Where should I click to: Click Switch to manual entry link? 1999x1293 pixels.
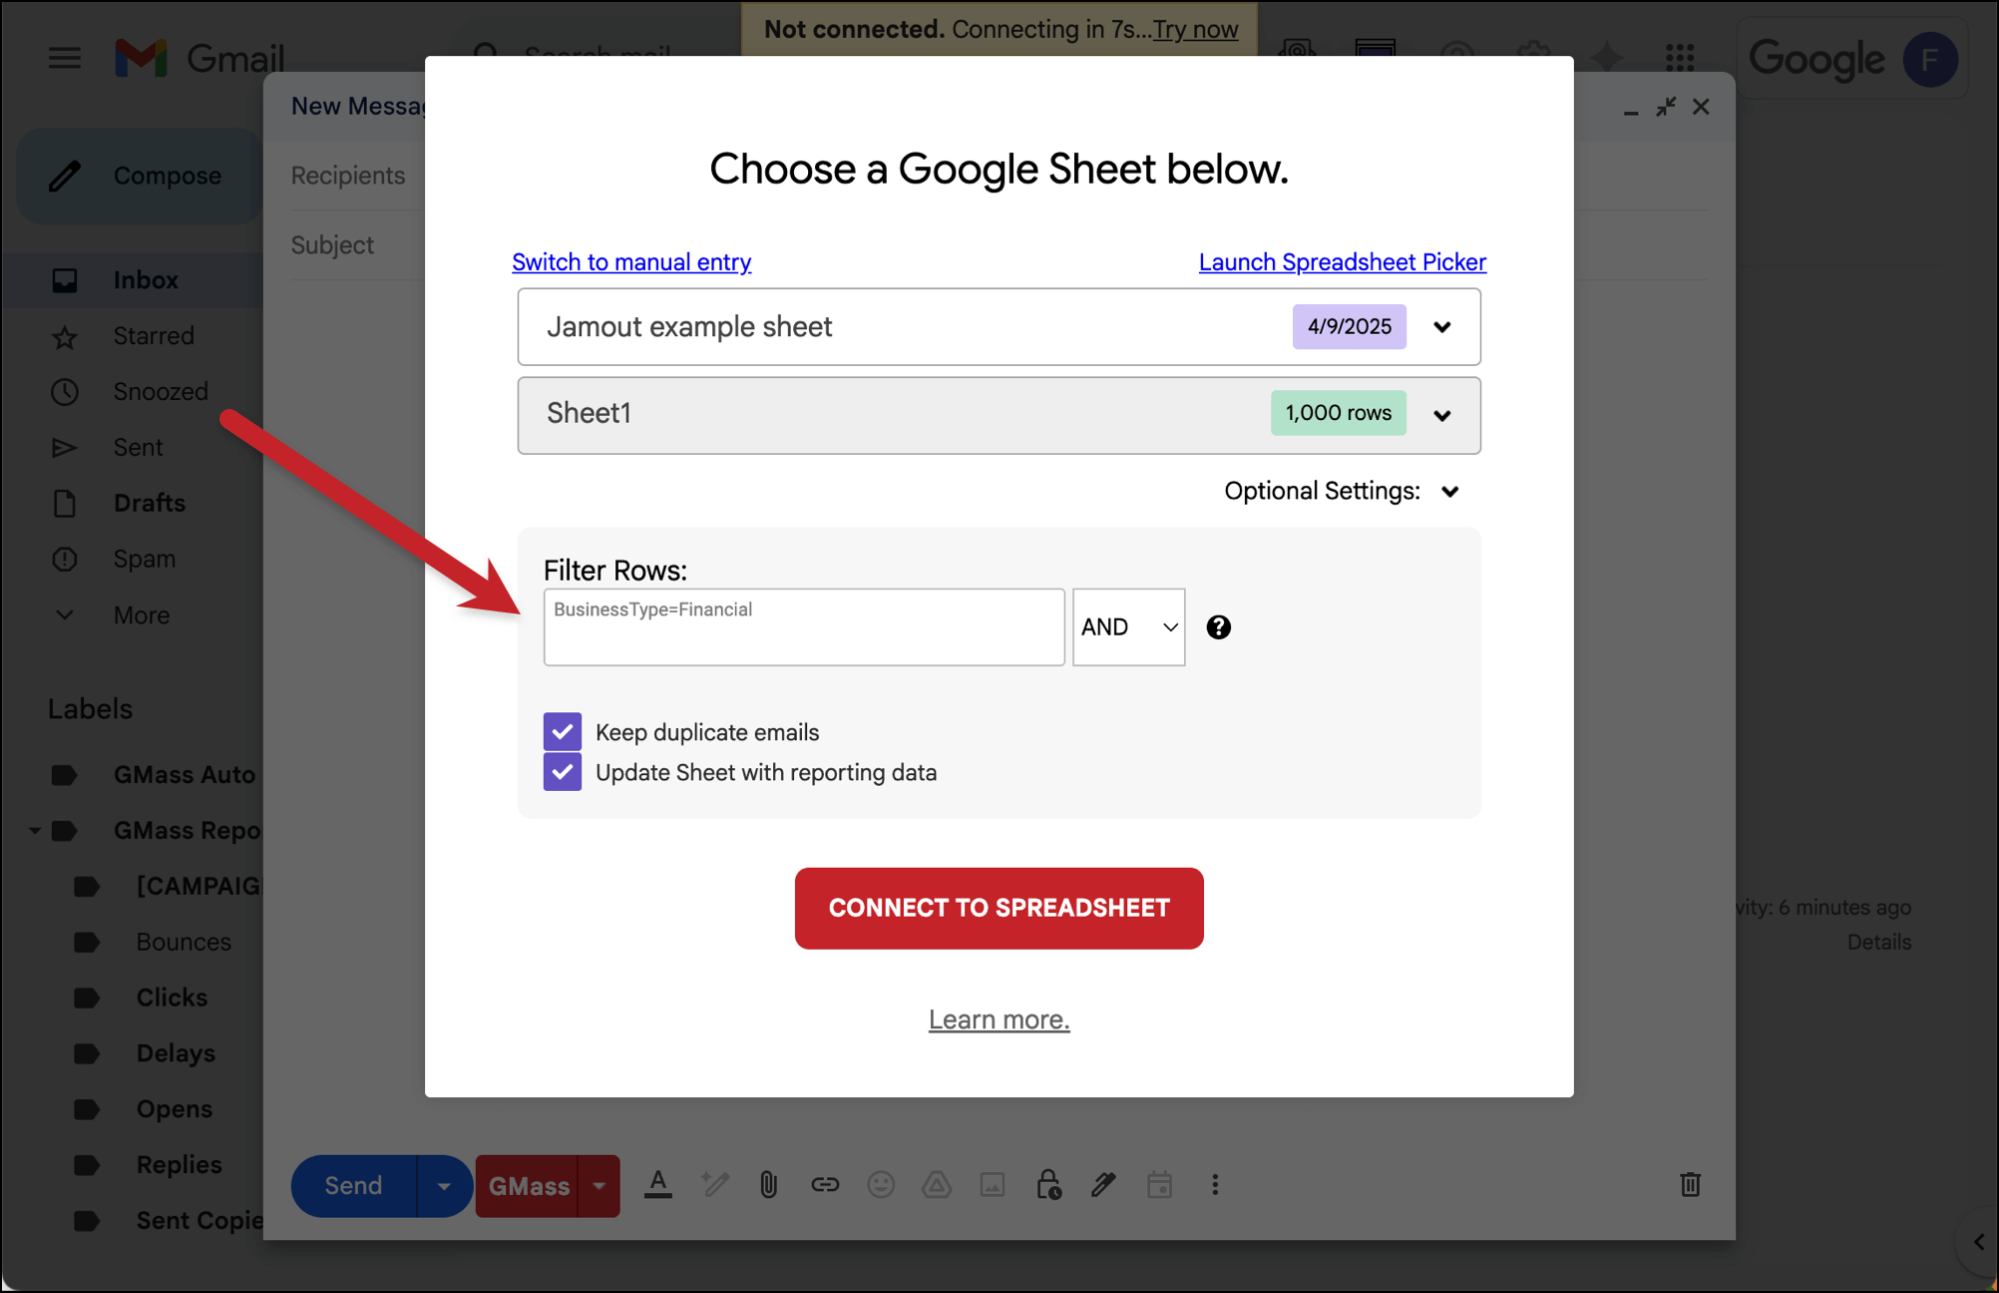tap(631, 262)
